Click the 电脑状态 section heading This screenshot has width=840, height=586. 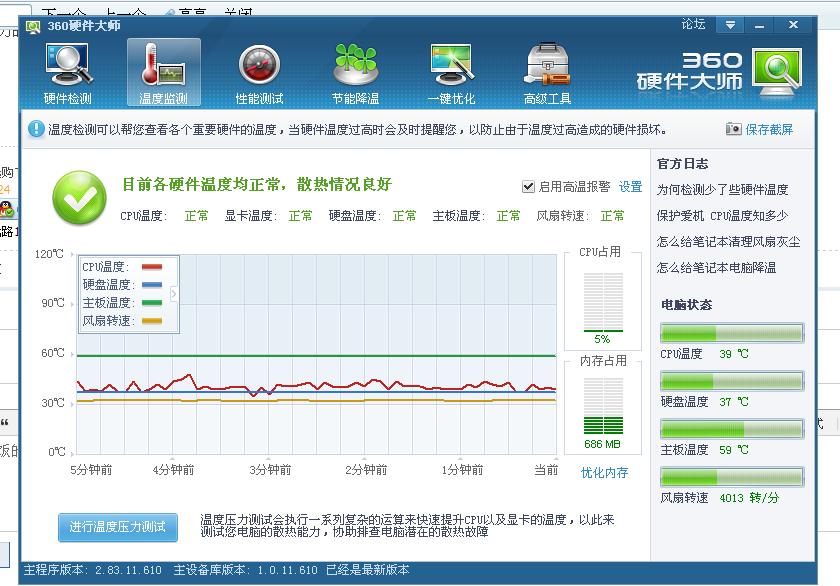click(x=686, y=305)
